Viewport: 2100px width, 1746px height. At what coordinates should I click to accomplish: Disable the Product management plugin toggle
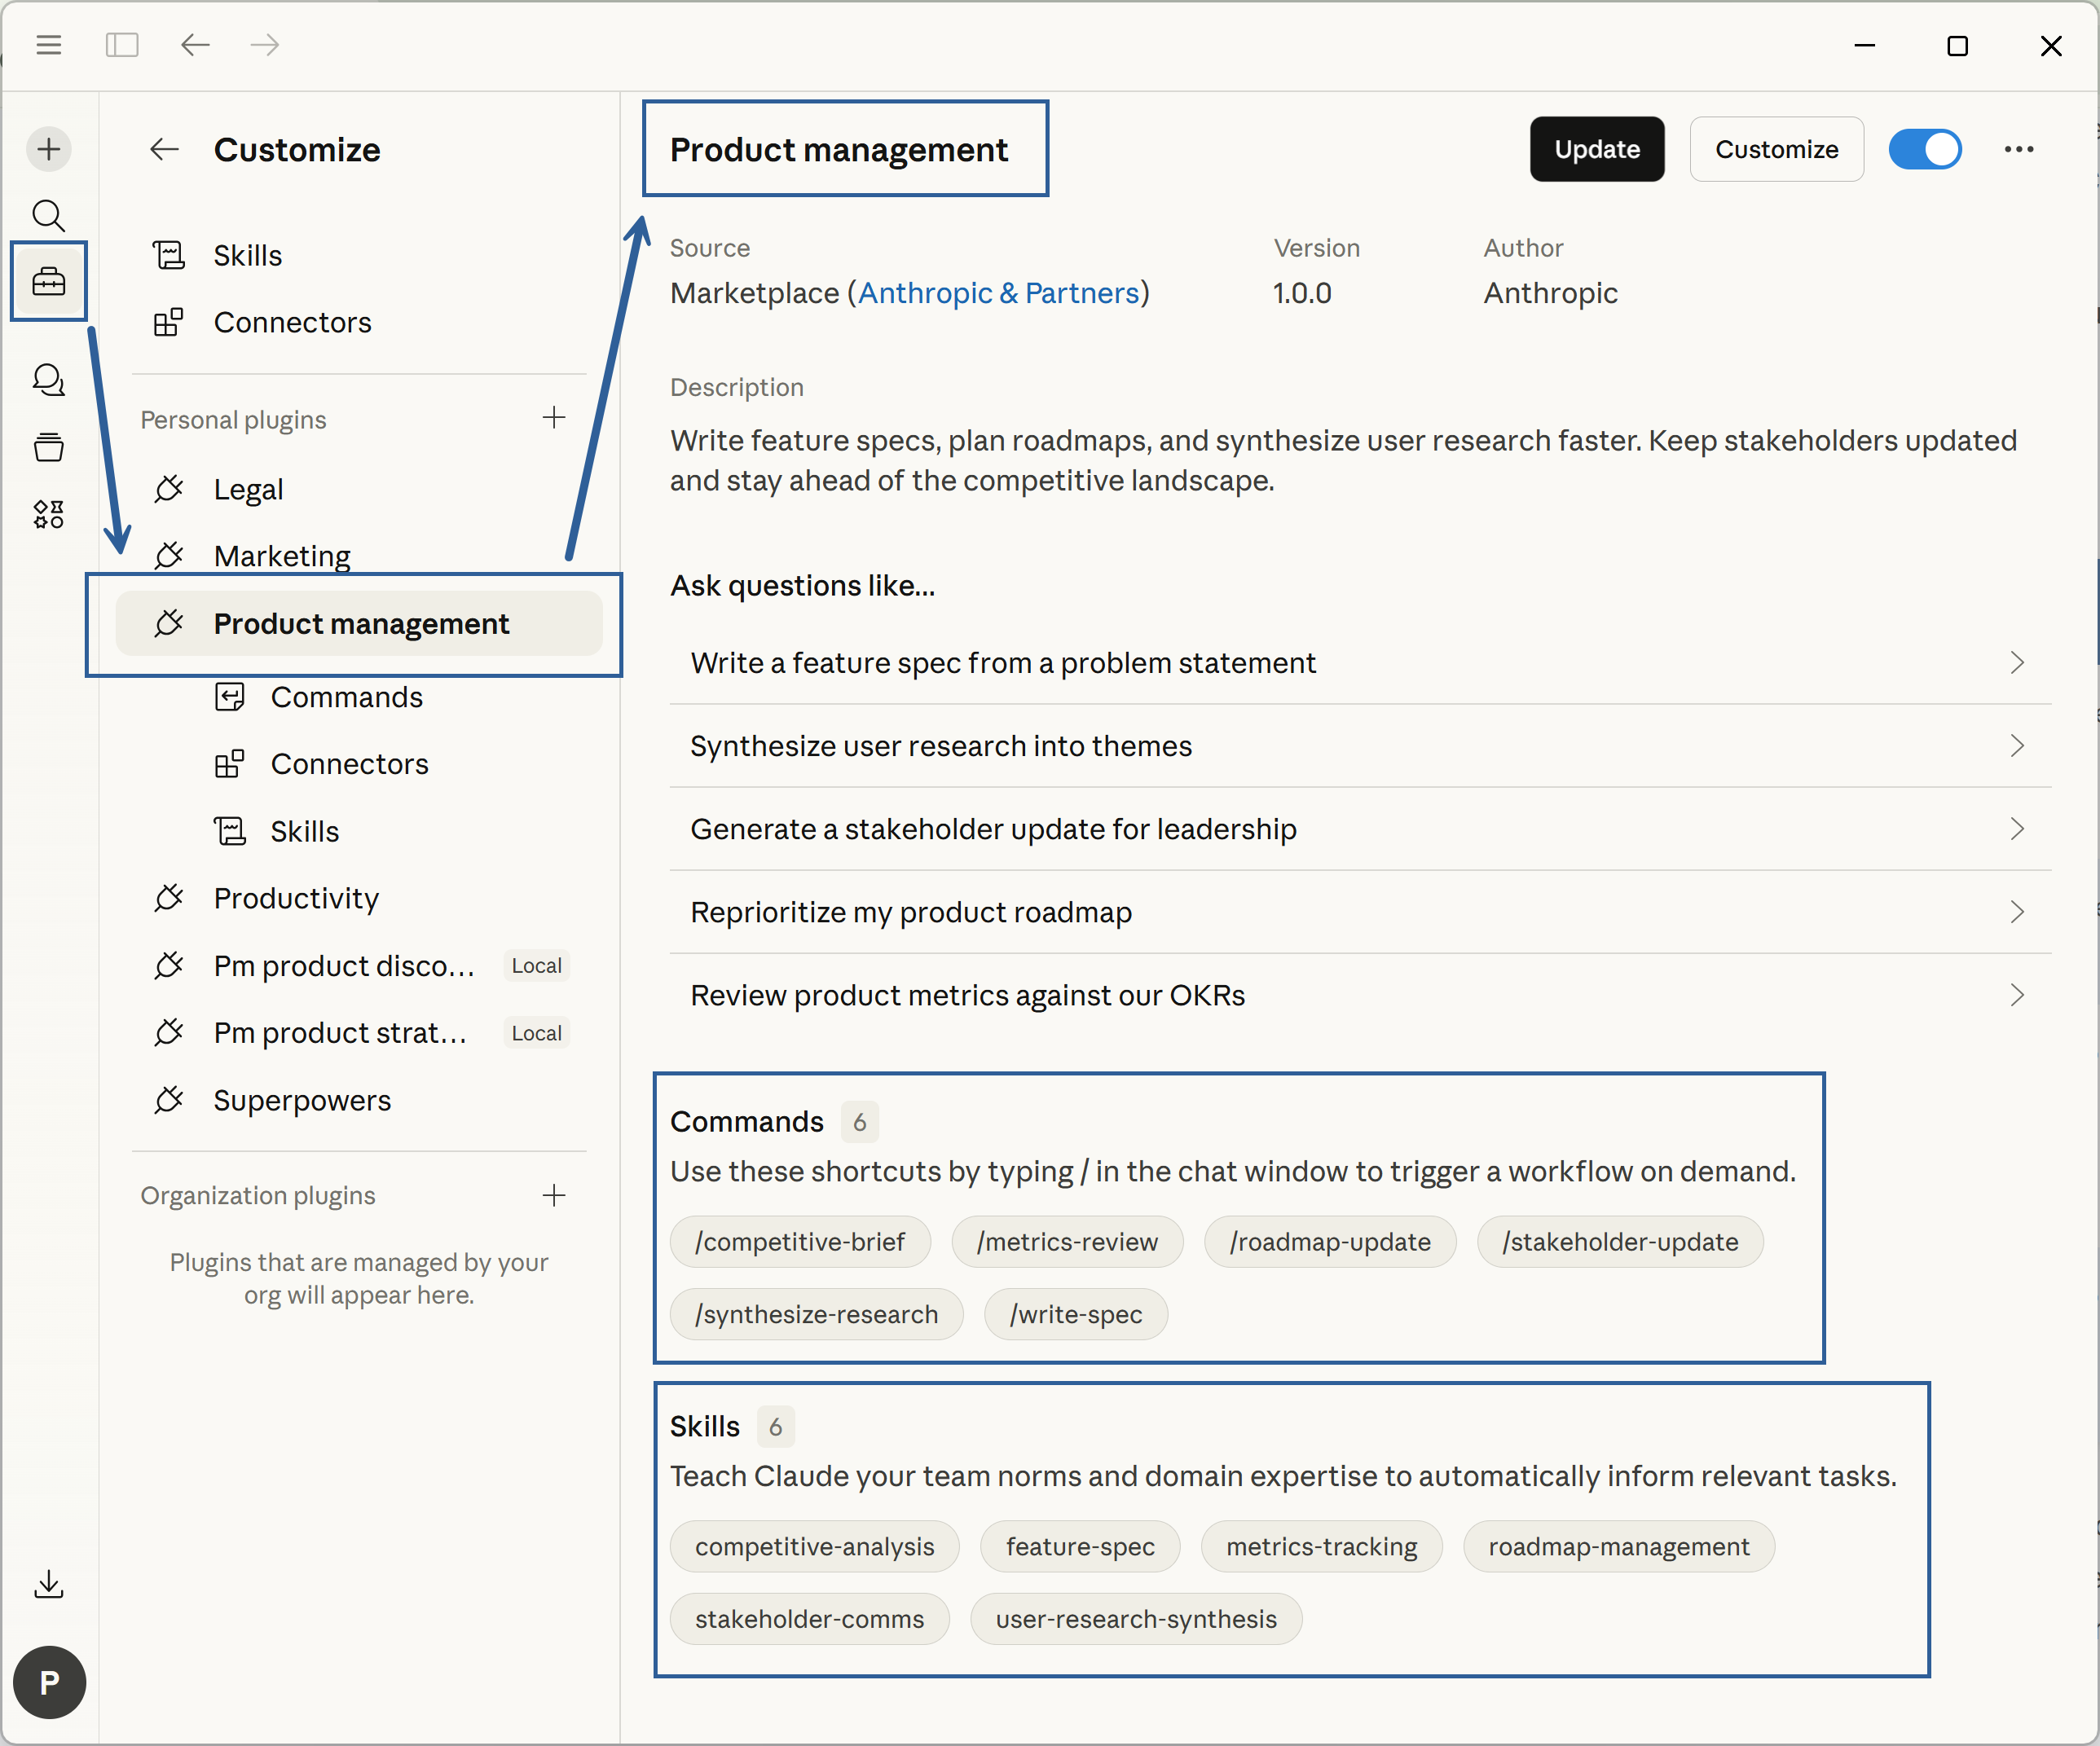click(x=1924, y=149)
